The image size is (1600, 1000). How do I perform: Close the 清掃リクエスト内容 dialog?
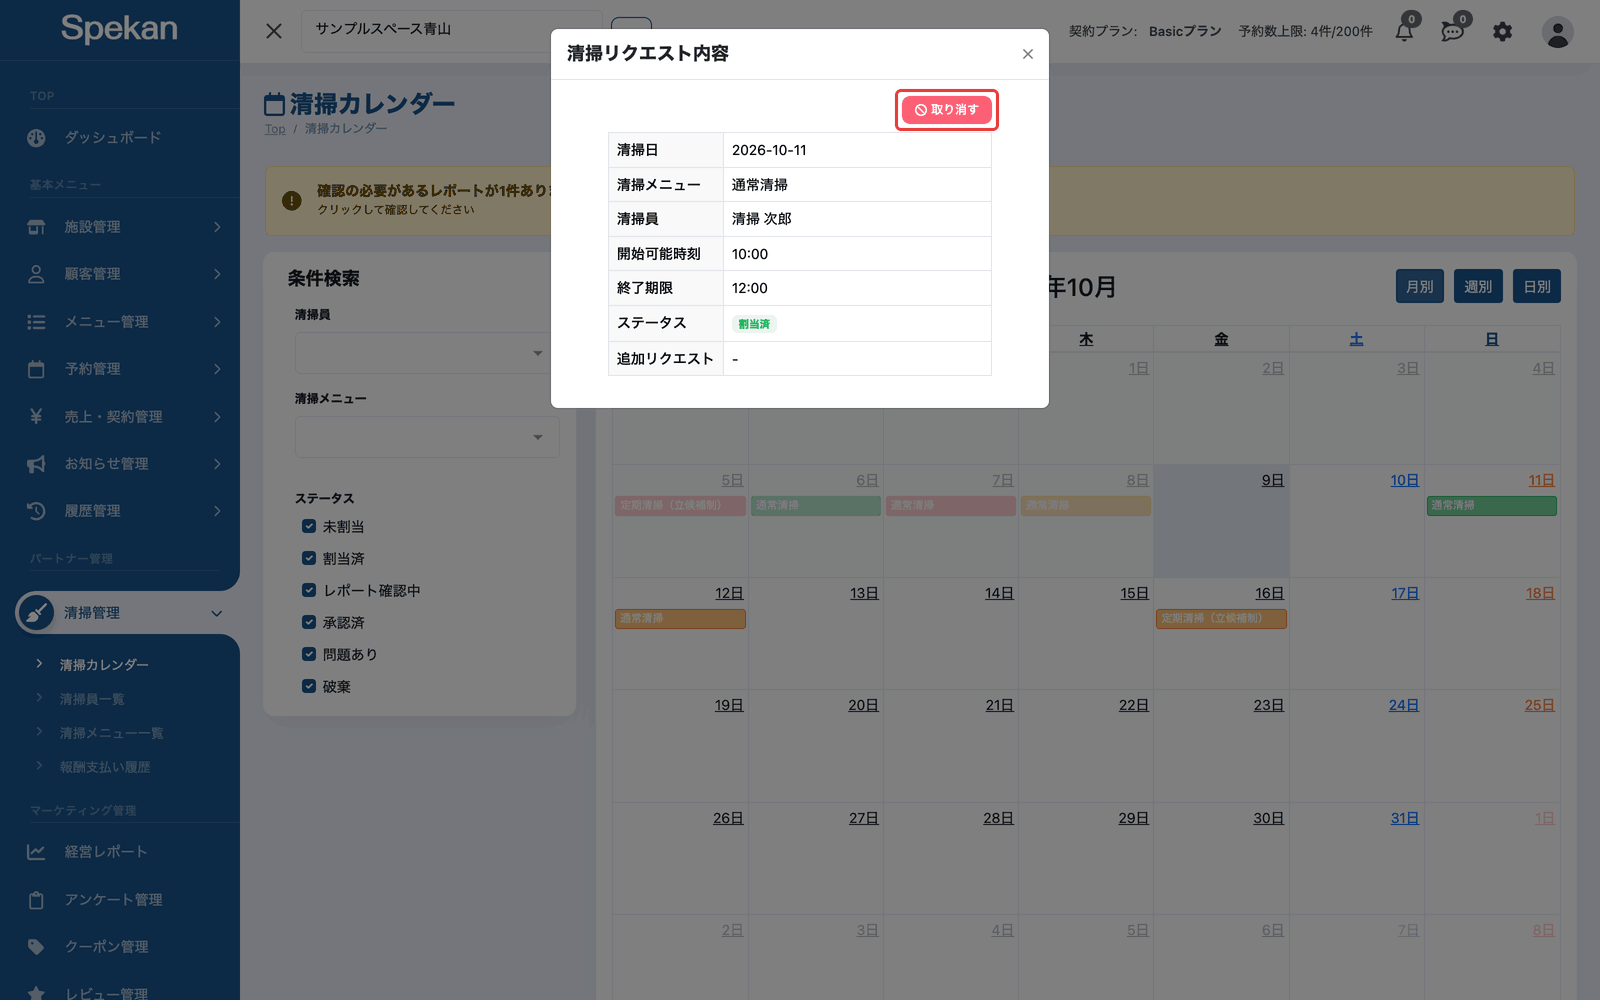(1027, 54)
